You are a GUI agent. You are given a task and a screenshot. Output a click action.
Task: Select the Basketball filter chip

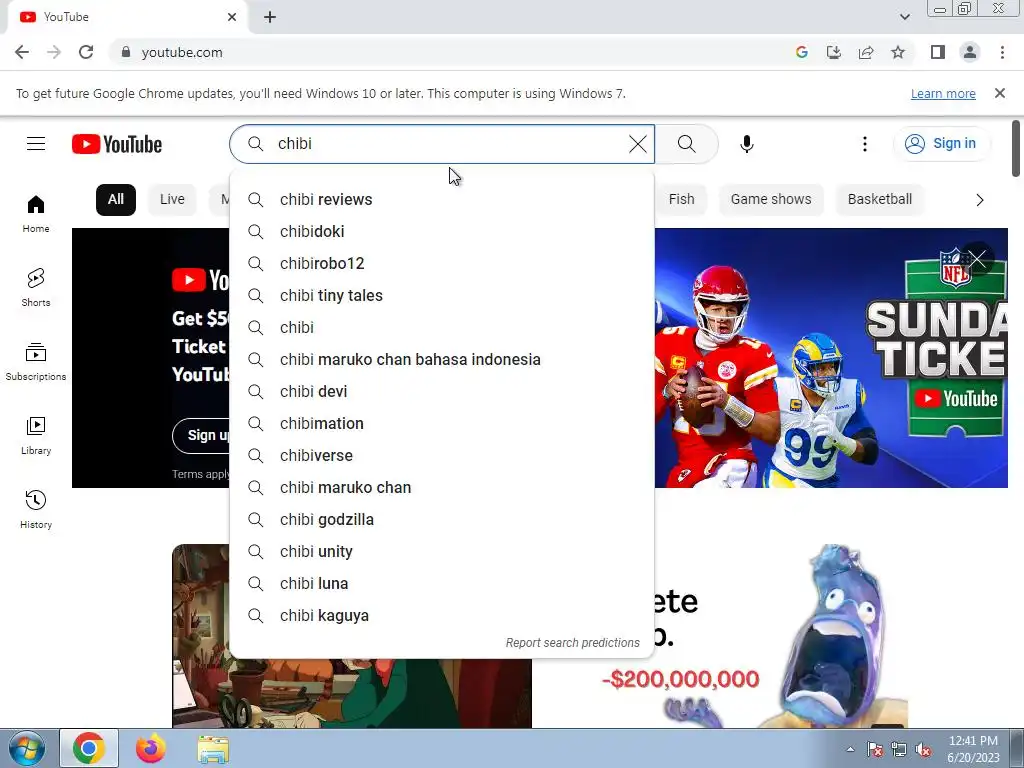[880, 199]
